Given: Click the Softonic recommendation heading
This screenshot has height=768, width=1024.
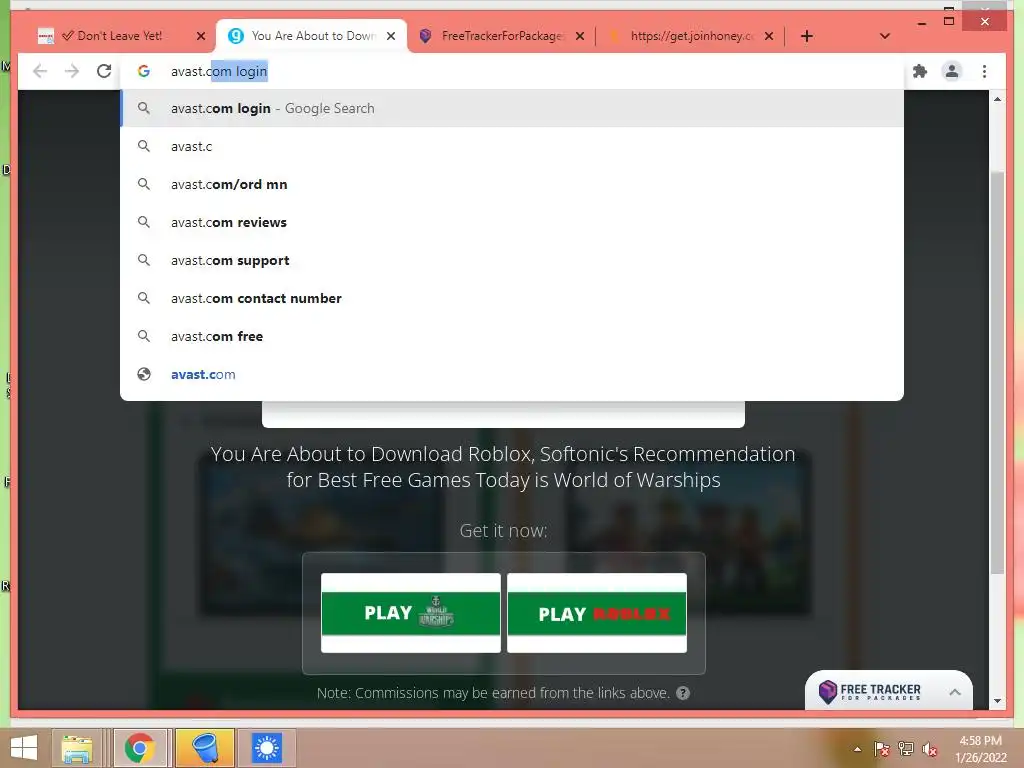Looking at the screenshot, I should [x=503, y=467].
